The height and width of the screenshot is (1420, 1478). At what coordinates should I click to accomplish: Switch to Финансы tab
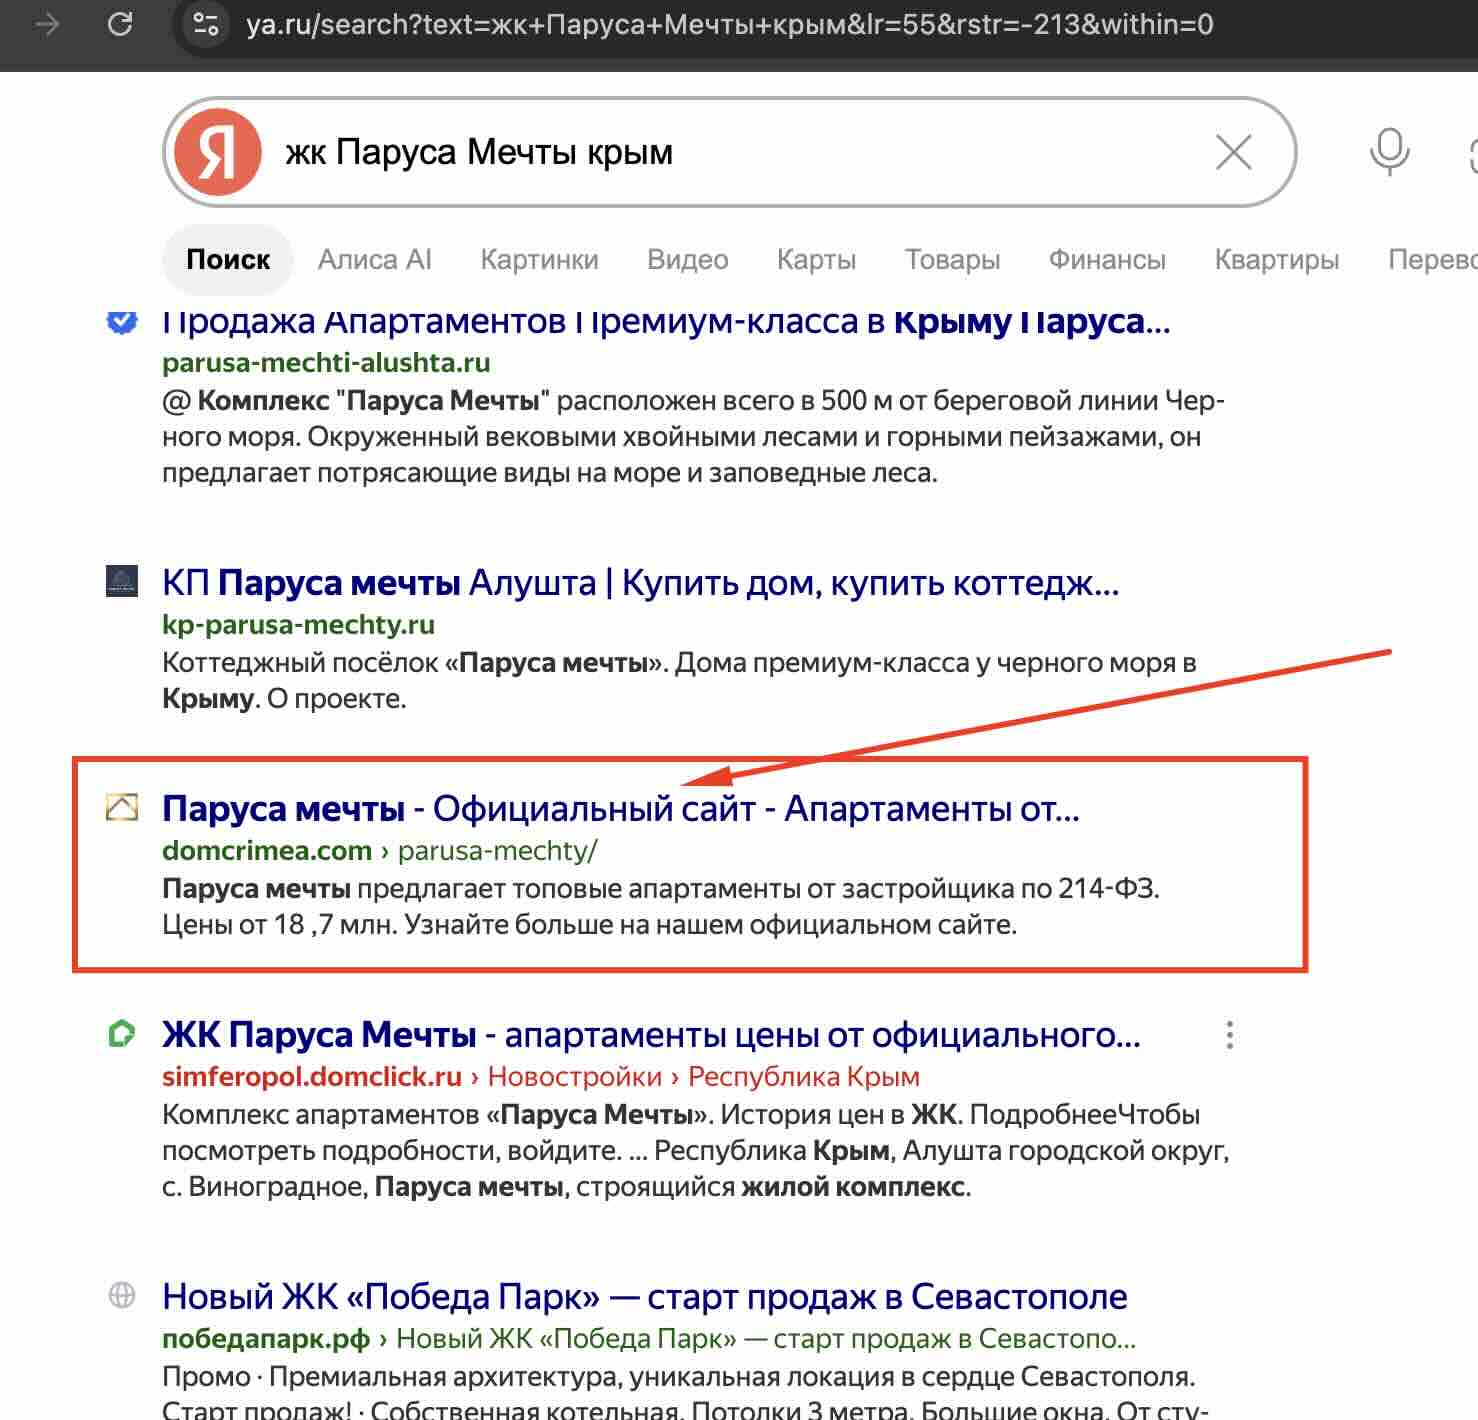pos(1107,260)
